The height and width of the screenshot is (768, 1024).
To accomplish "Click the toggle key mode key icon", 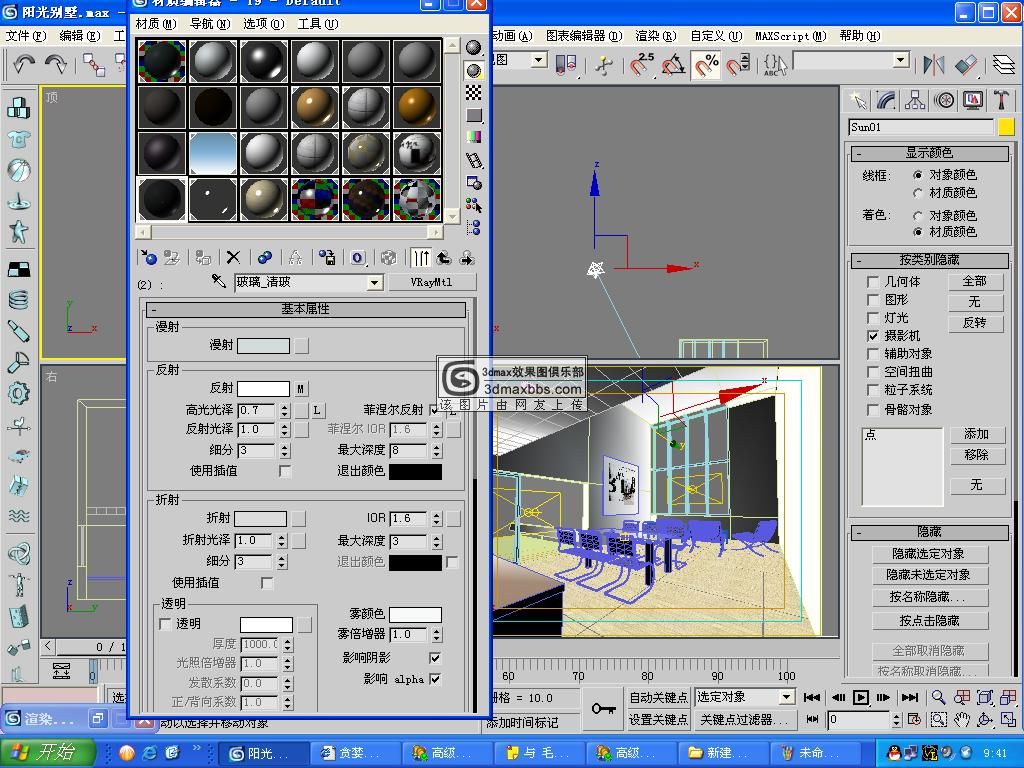I will click(x=603, y=709).
